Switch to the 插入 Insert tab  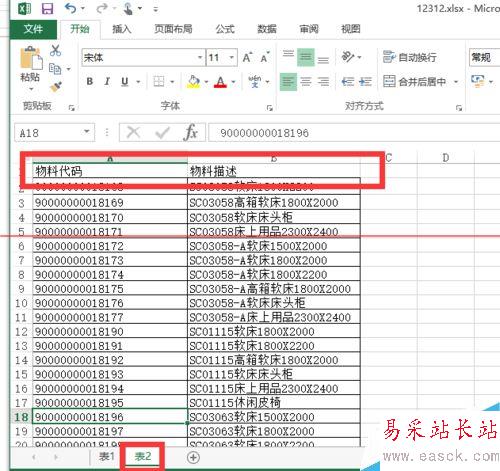(121, 29)
